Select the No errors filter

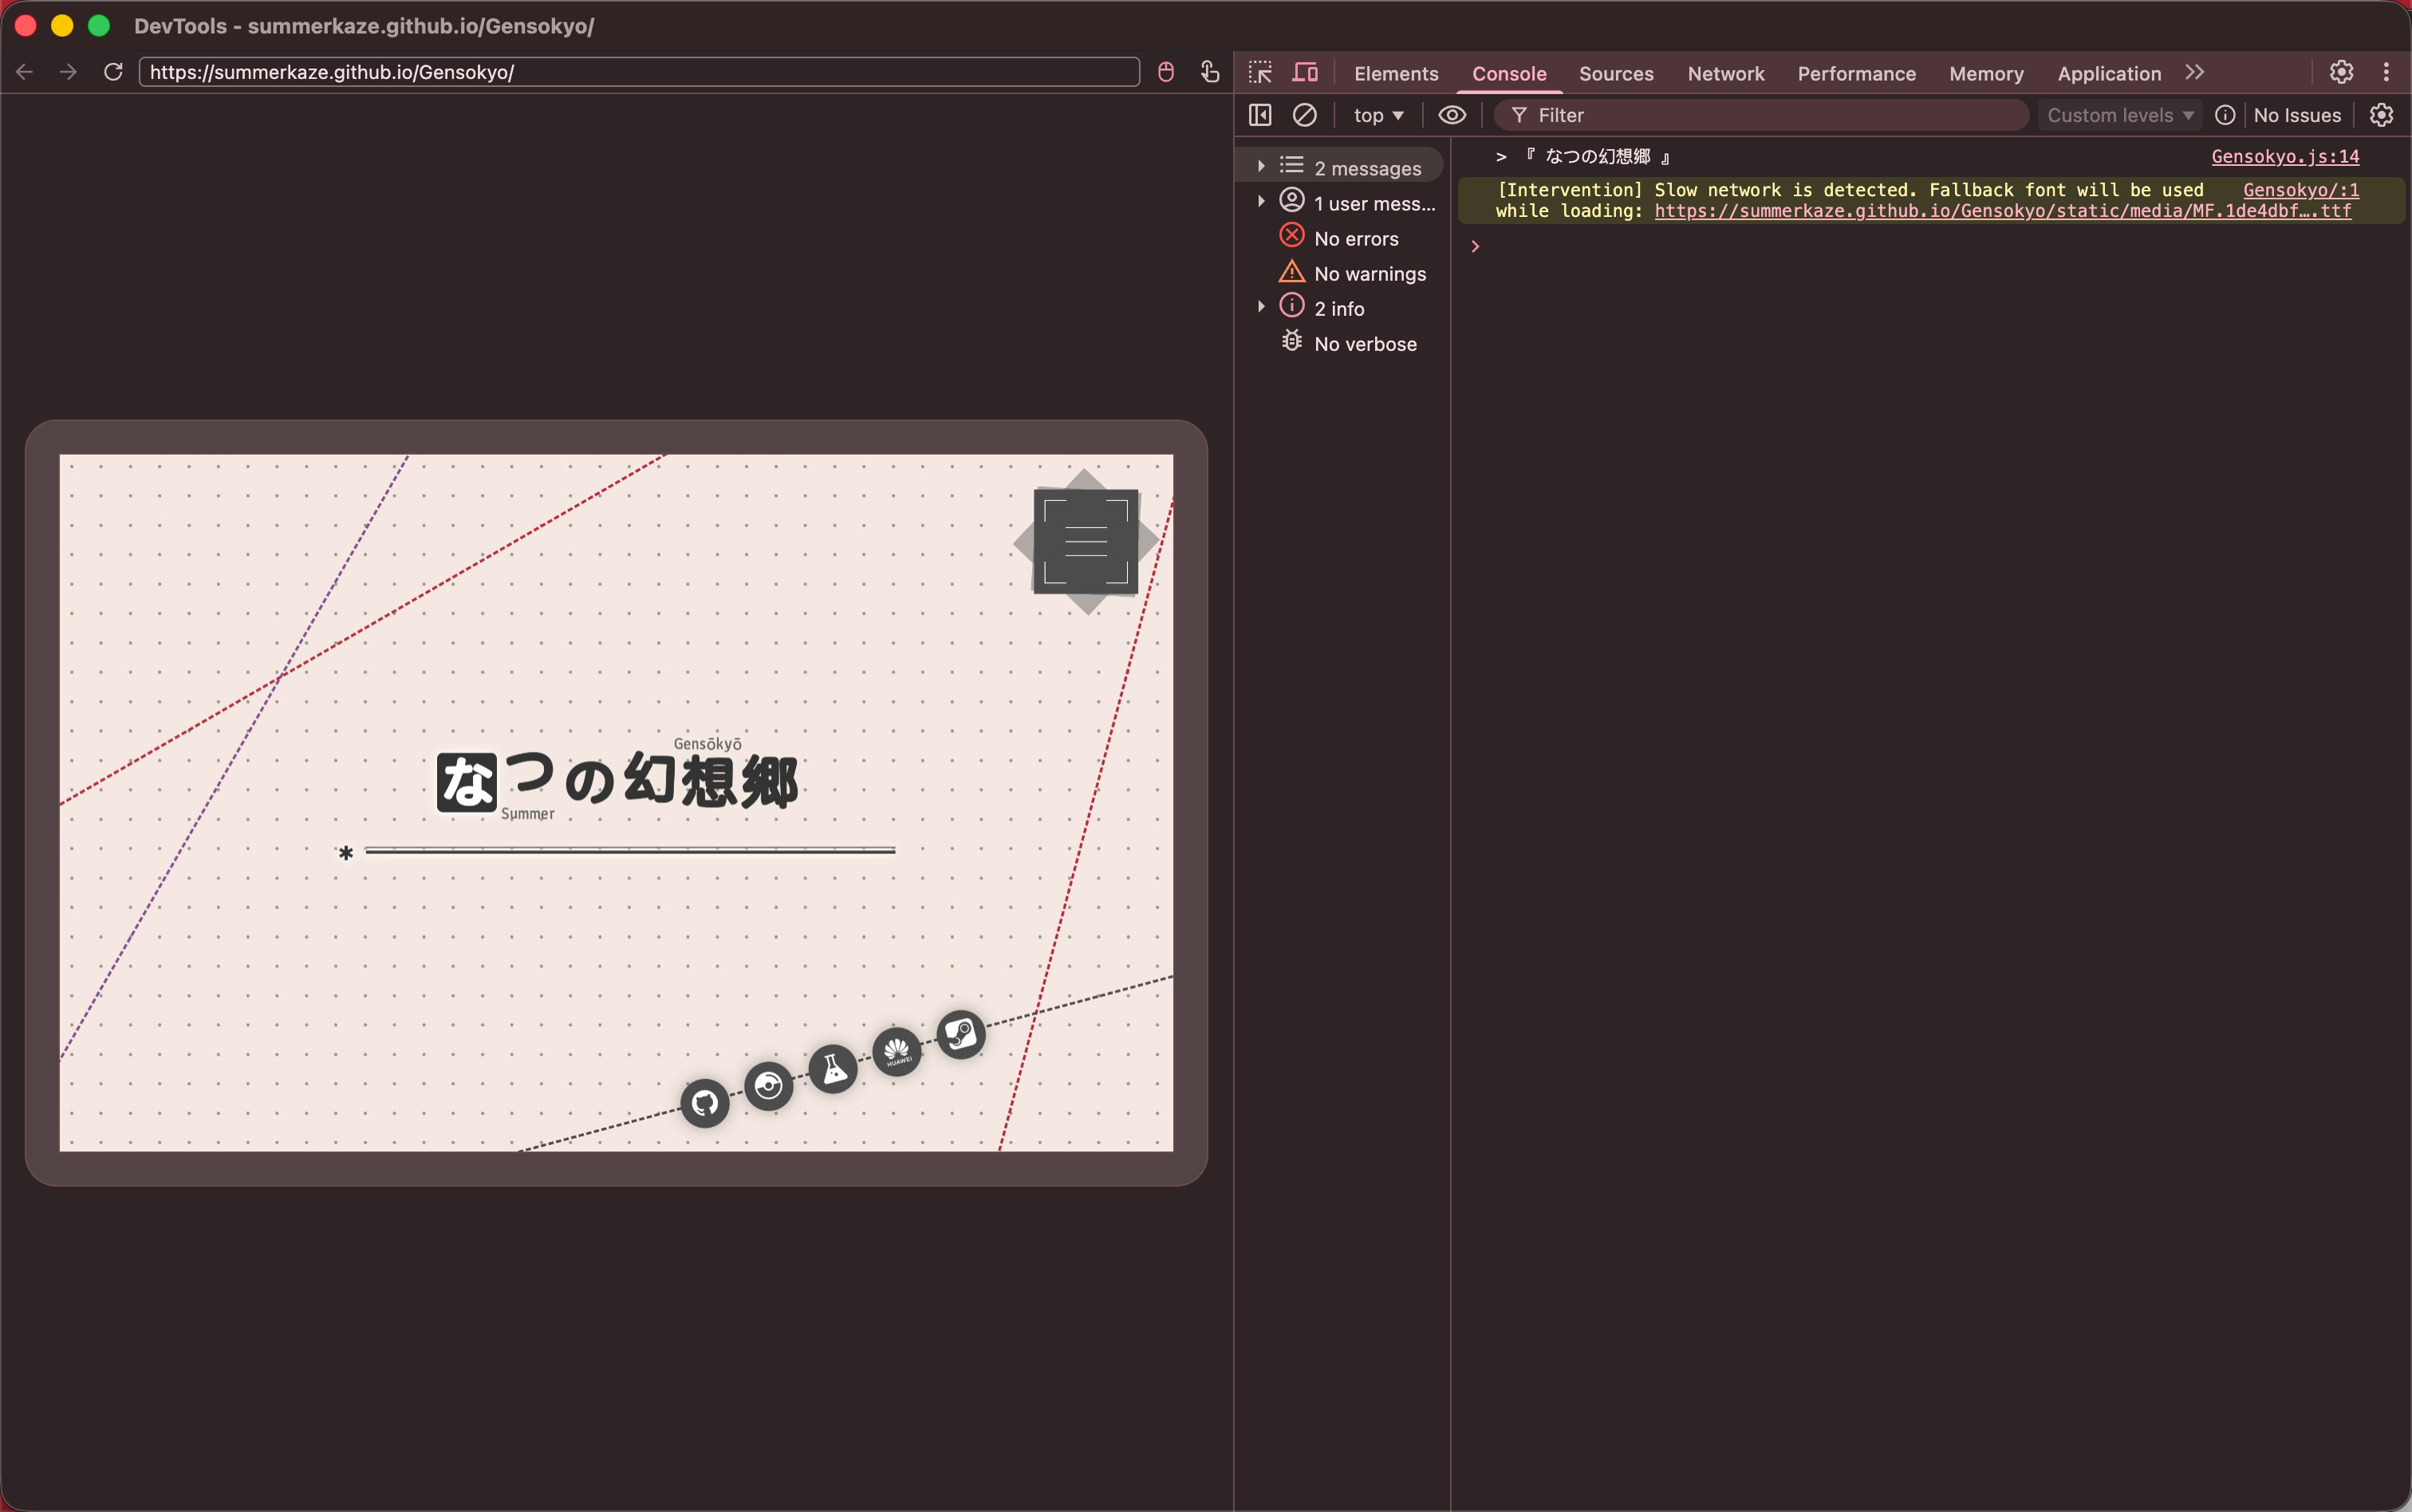point(1340,238)
